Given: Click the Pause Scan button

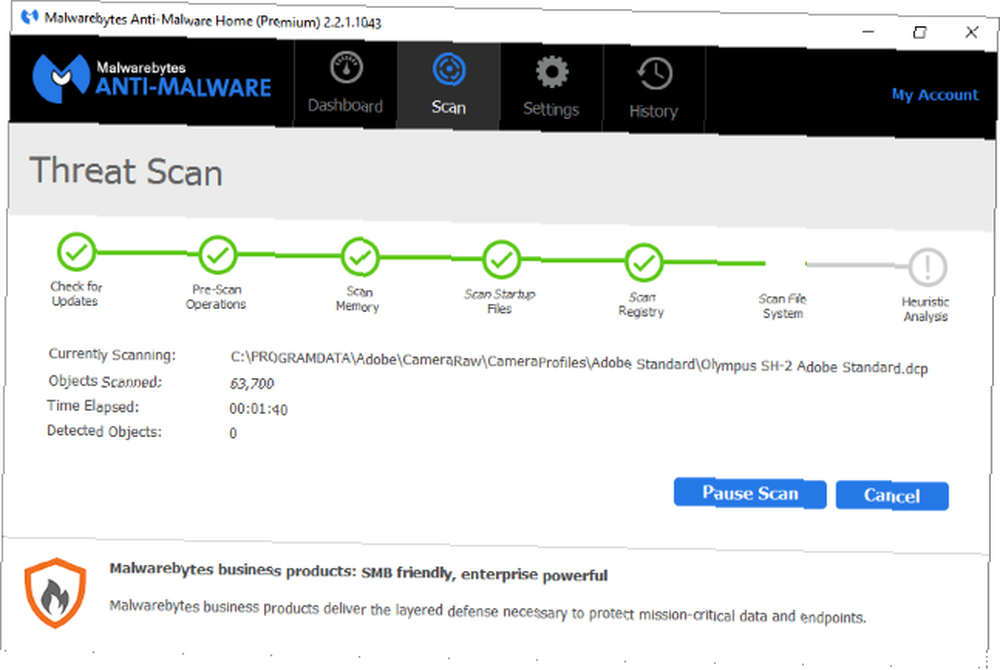Looking at the screenshot, I should pyautogui.click(x=750, y=493).
